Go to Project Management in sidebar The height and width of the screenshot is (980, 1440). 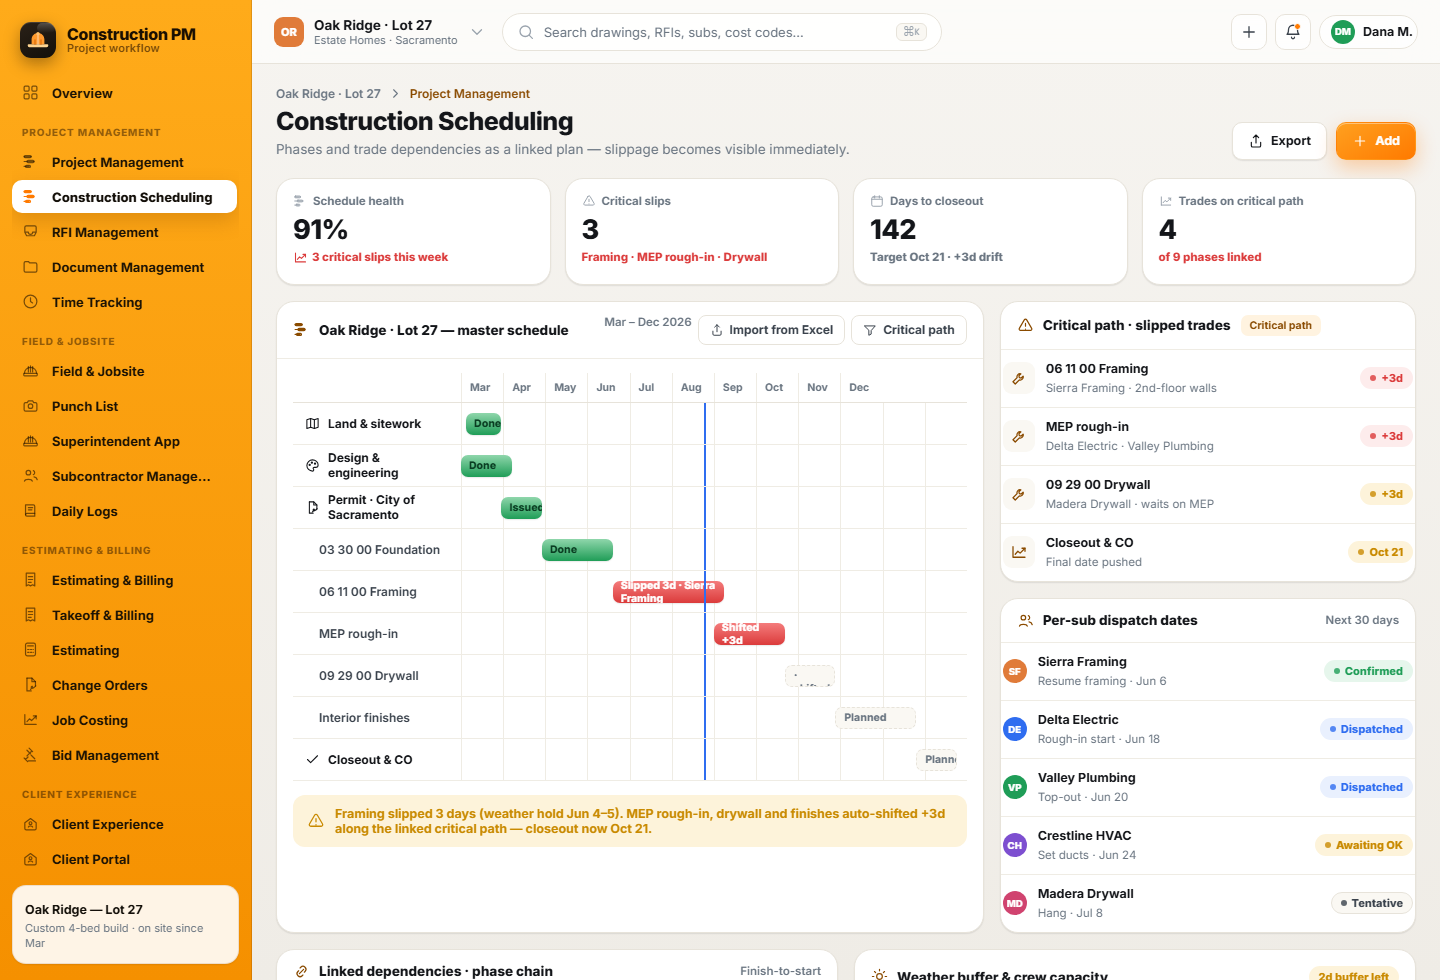tap(124, 162)
